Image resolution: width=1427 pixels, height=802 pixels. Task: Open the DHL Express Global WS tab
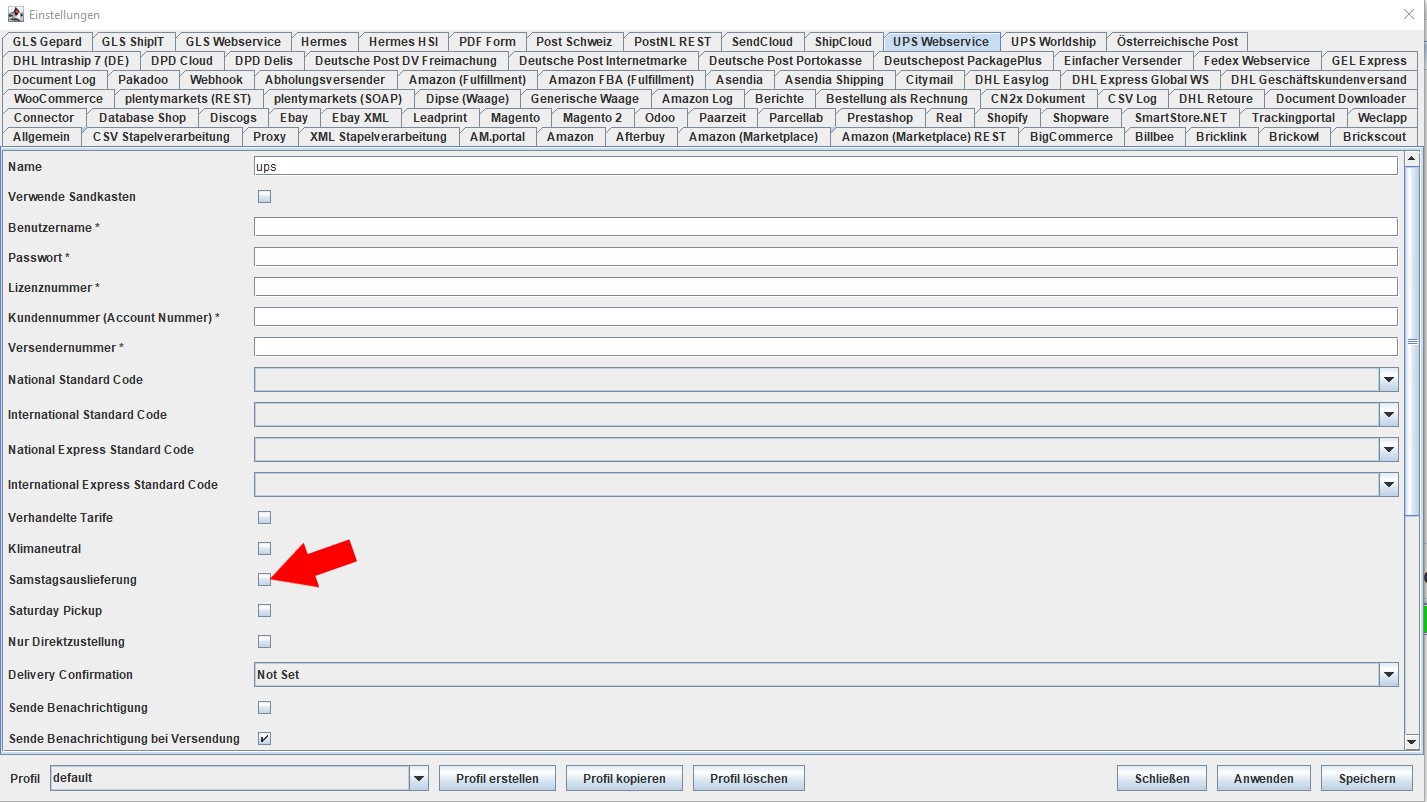click(x=1140, y=80)
